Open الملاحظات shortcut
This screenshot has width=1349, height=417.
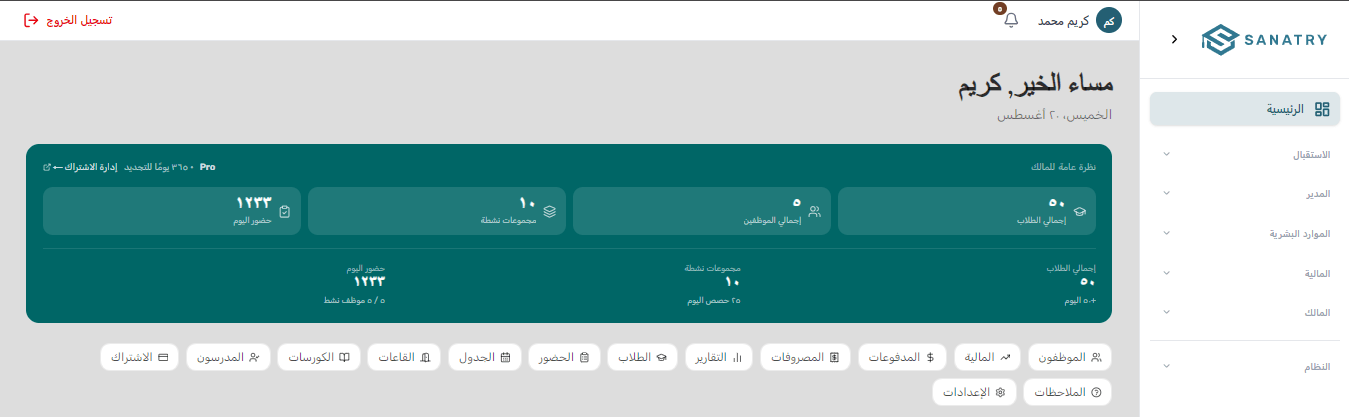pyautogui.click(x=1067, y=392)
